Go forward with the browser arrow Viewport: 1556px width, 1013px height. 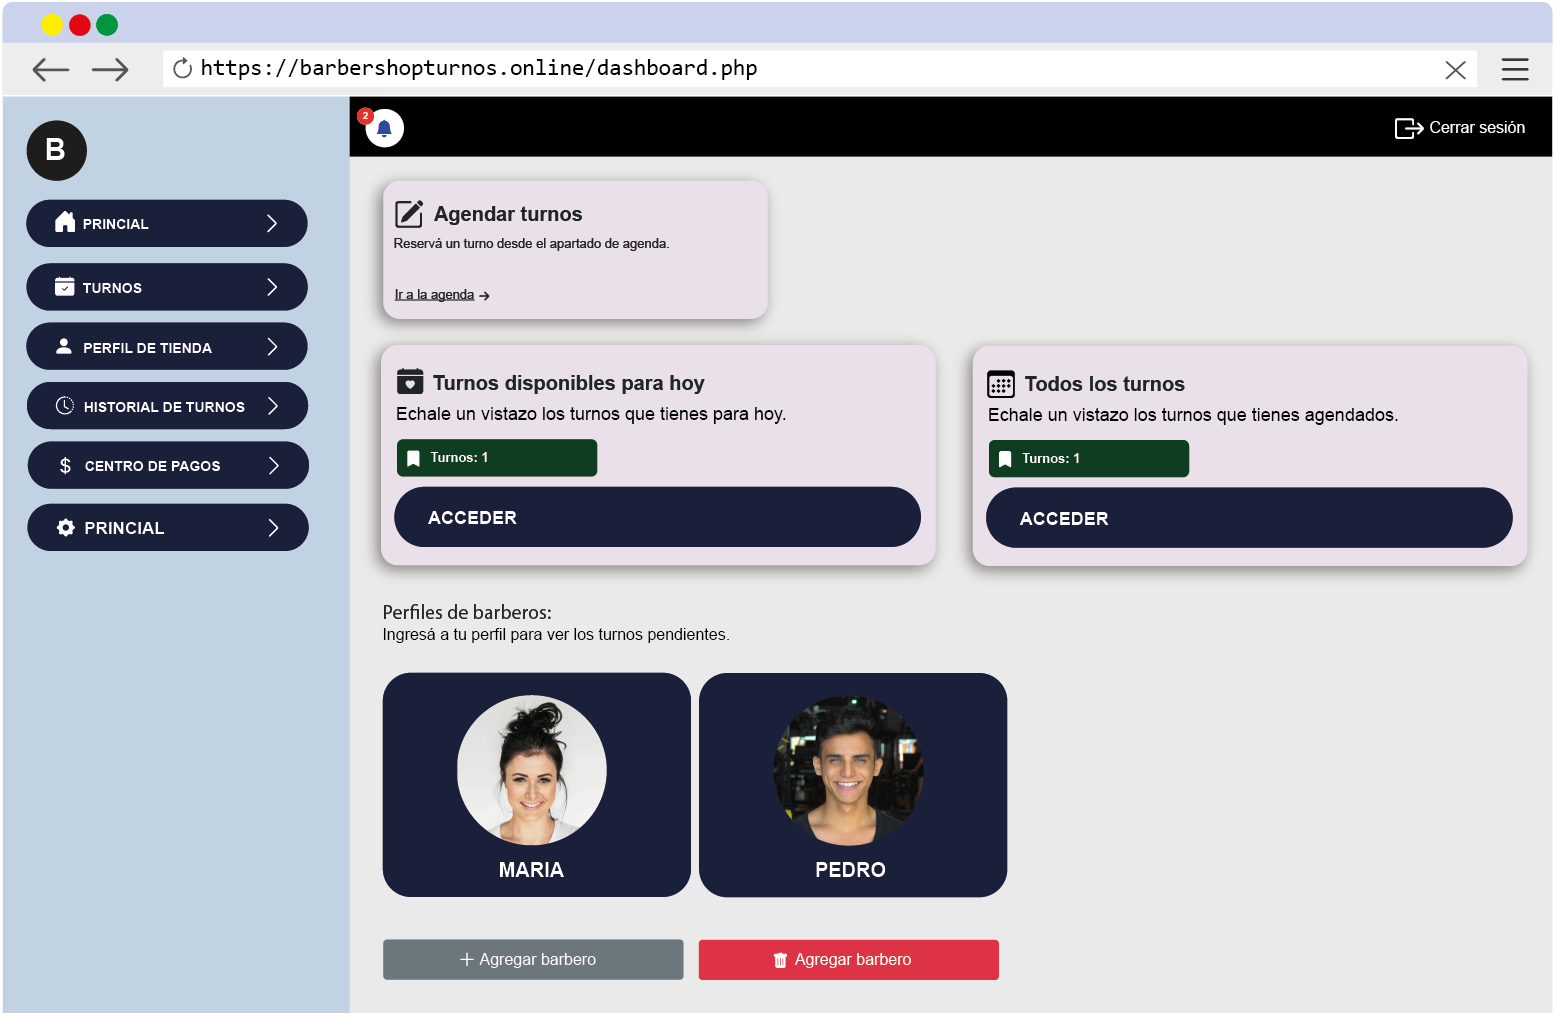110,69
